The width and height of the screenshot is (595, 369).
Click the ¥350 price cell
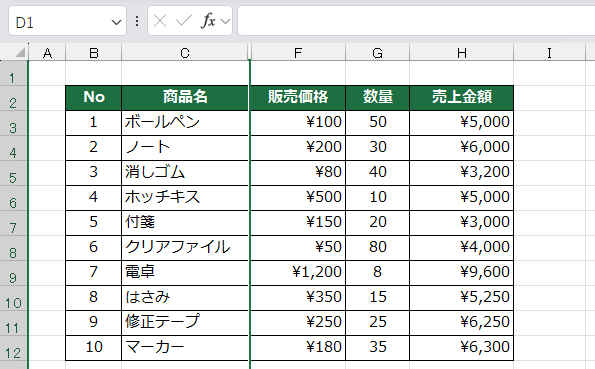click(x=298, y=298)
